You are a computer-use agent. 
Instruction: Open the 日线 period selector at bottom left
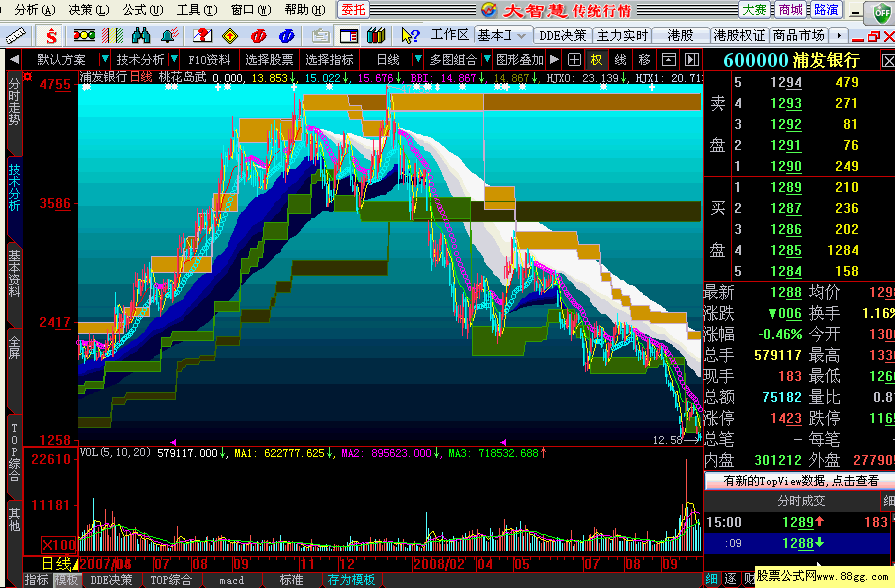pos(59,564)
